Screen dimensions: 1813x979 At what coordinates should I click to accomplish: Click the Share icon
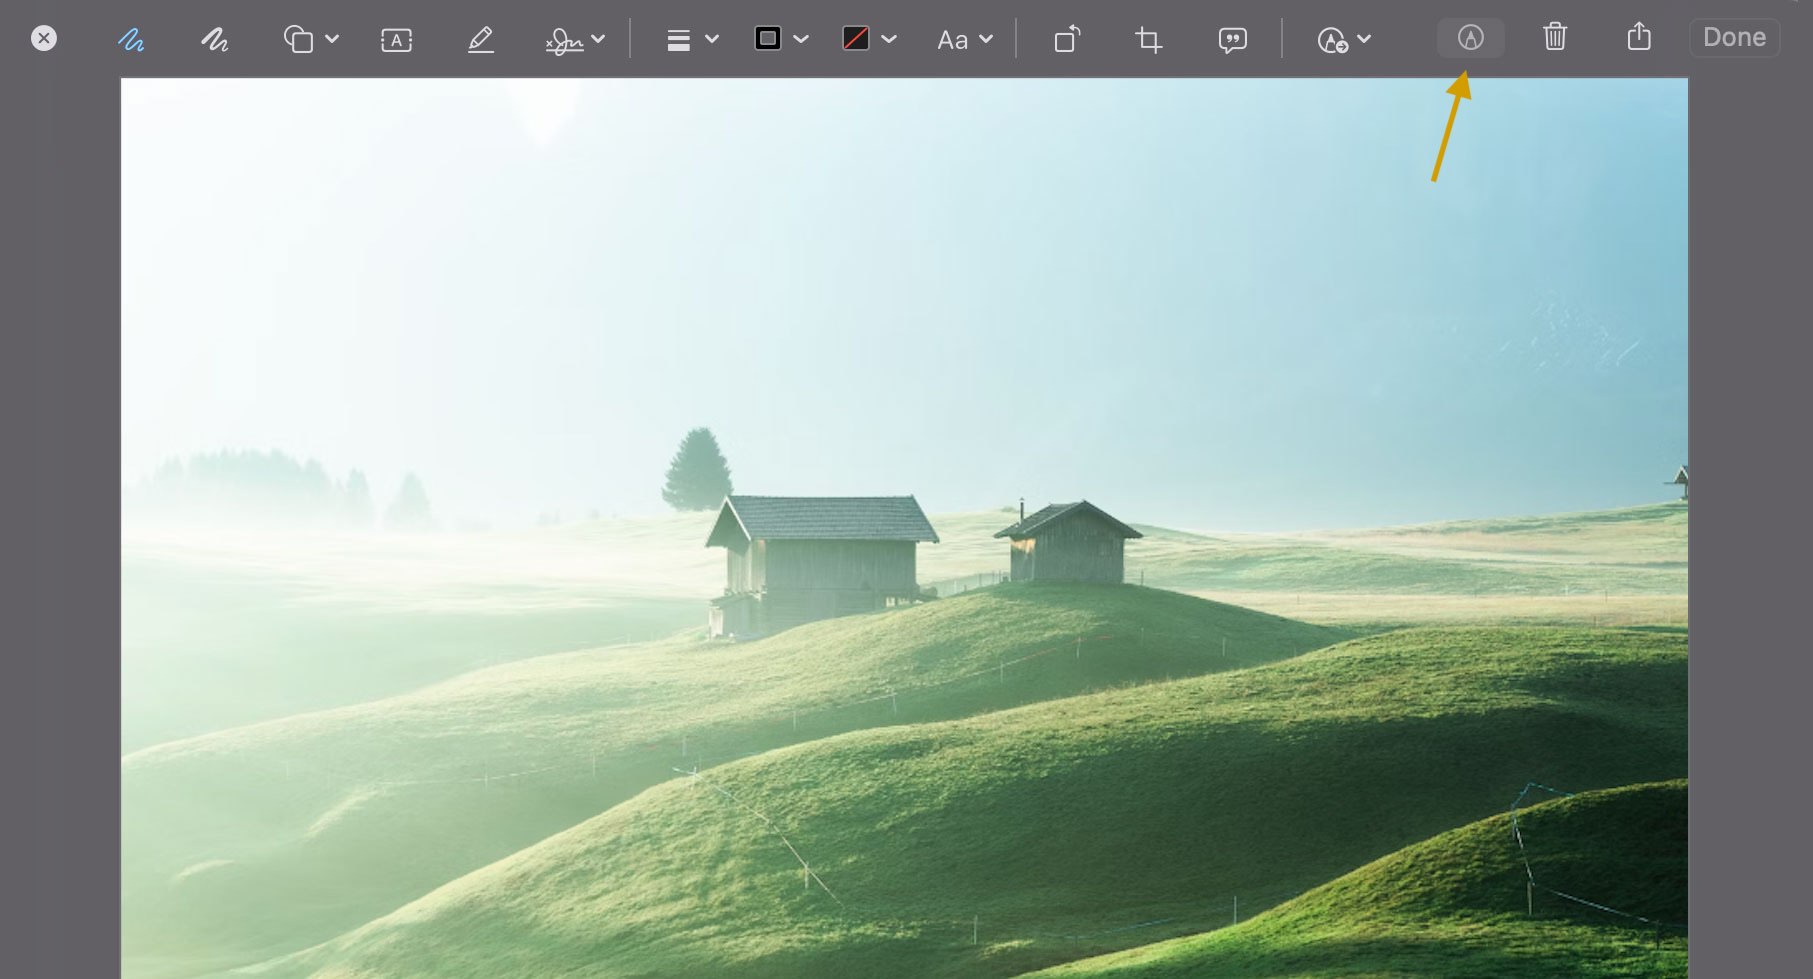click(x=1639, y=37)
